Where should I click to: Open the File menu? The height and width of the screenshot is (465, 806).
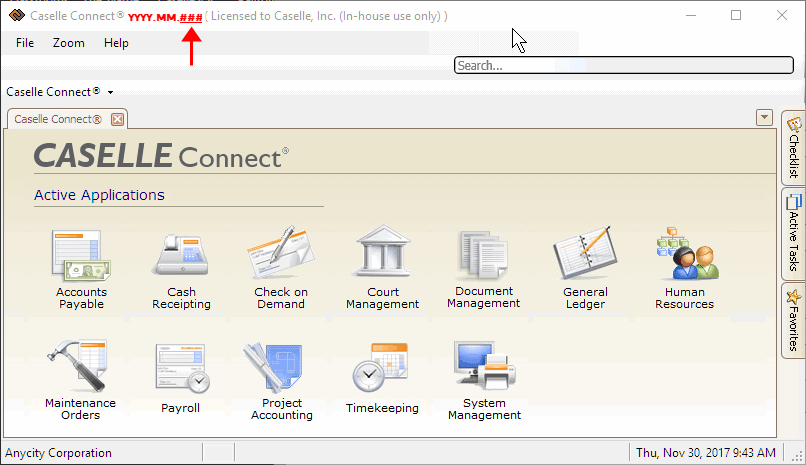click(25, 43)
